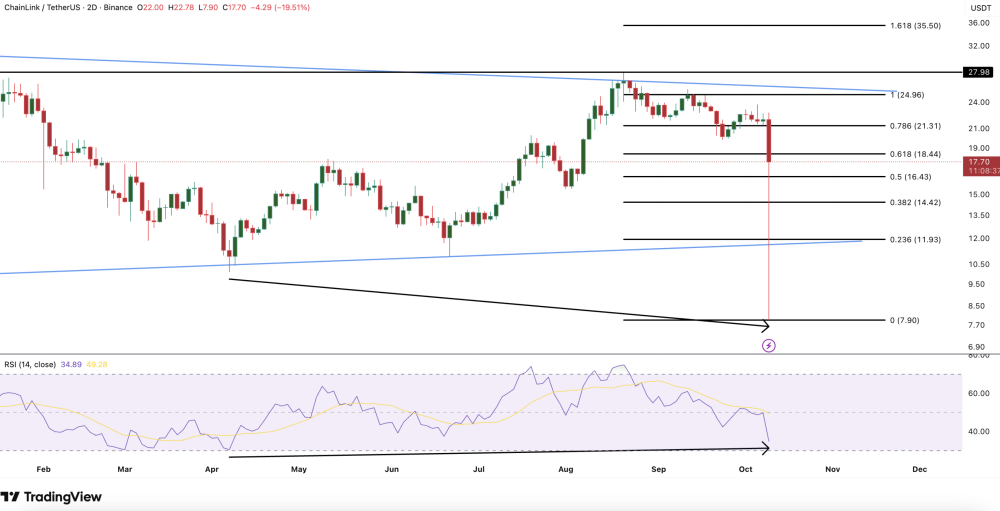
Task: Click the 9.50 price axis label
Action: [x=978, y=285]
